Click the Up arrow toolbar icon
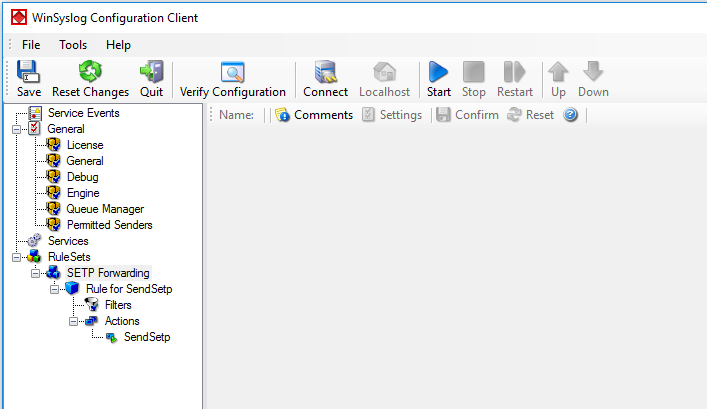 [x=558, y=72]
